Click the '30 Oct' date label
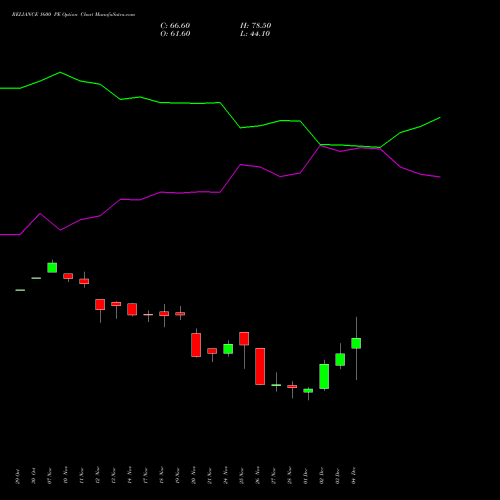This screenshot has height=500, width=500. [x=34, y=476]
